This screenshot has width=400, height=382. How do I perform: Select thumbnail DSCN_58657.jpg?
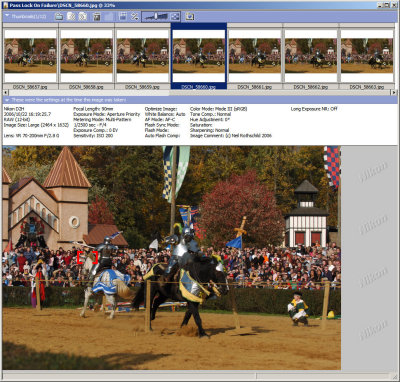(x=30, y=56)
